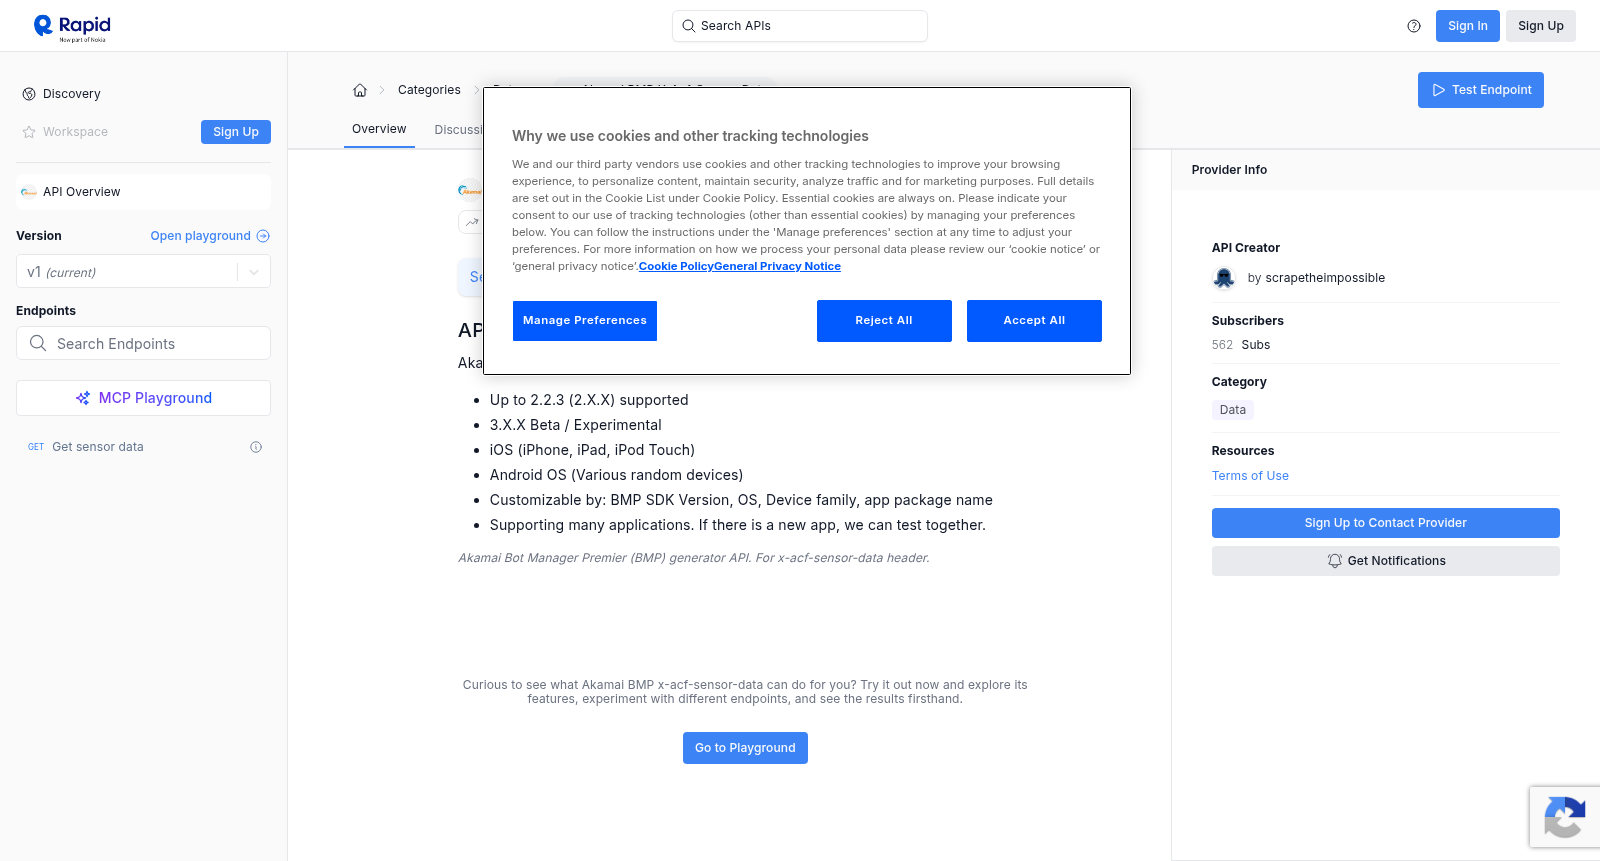The width and height of the screenshot is (1600, 861).
Task: Click the Test Endpoint play icon
Action: coord(1439,90)
